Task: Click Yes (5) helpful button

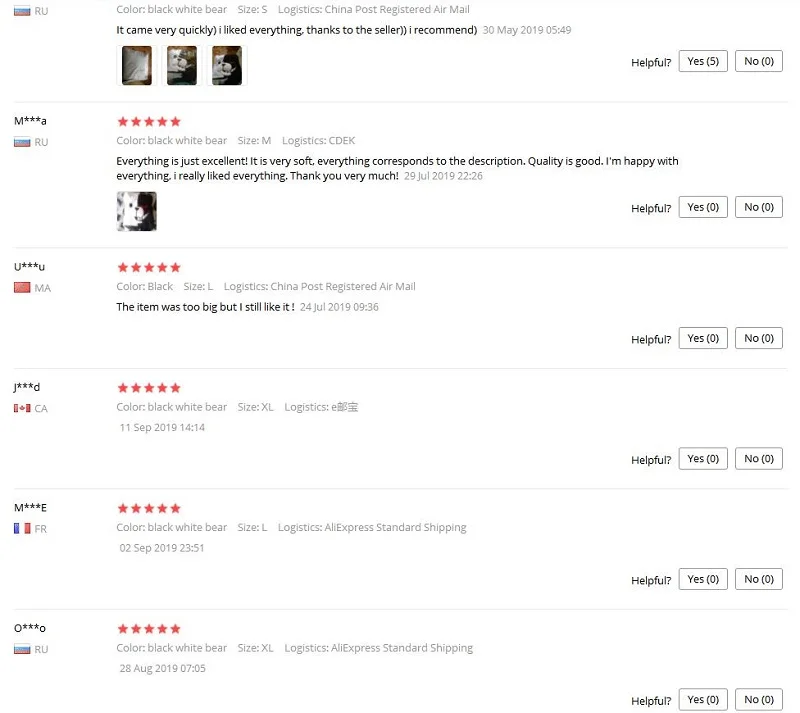Action: (703, 61)
